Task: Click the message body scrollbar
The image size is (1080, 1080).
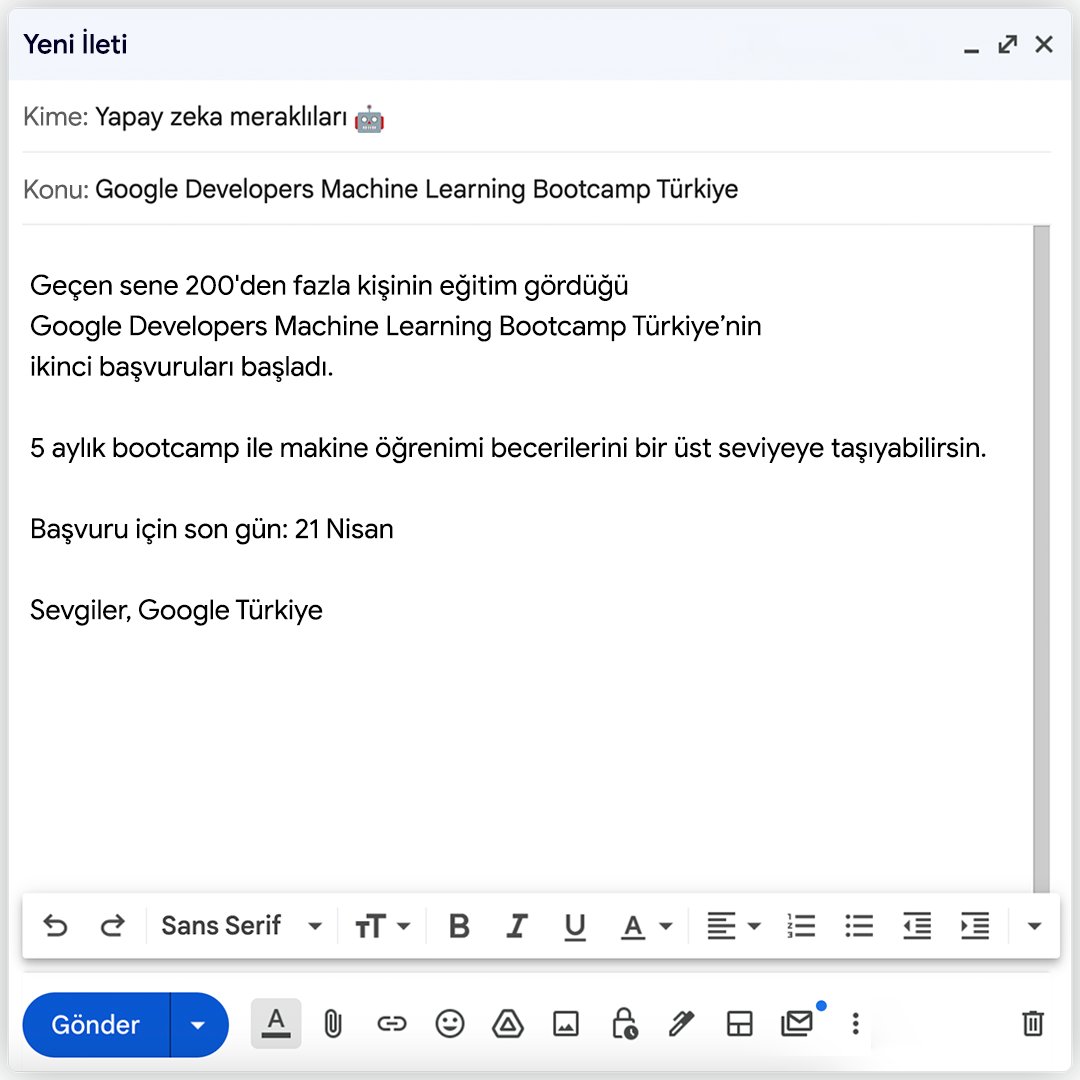Action: coord(1041,559)
